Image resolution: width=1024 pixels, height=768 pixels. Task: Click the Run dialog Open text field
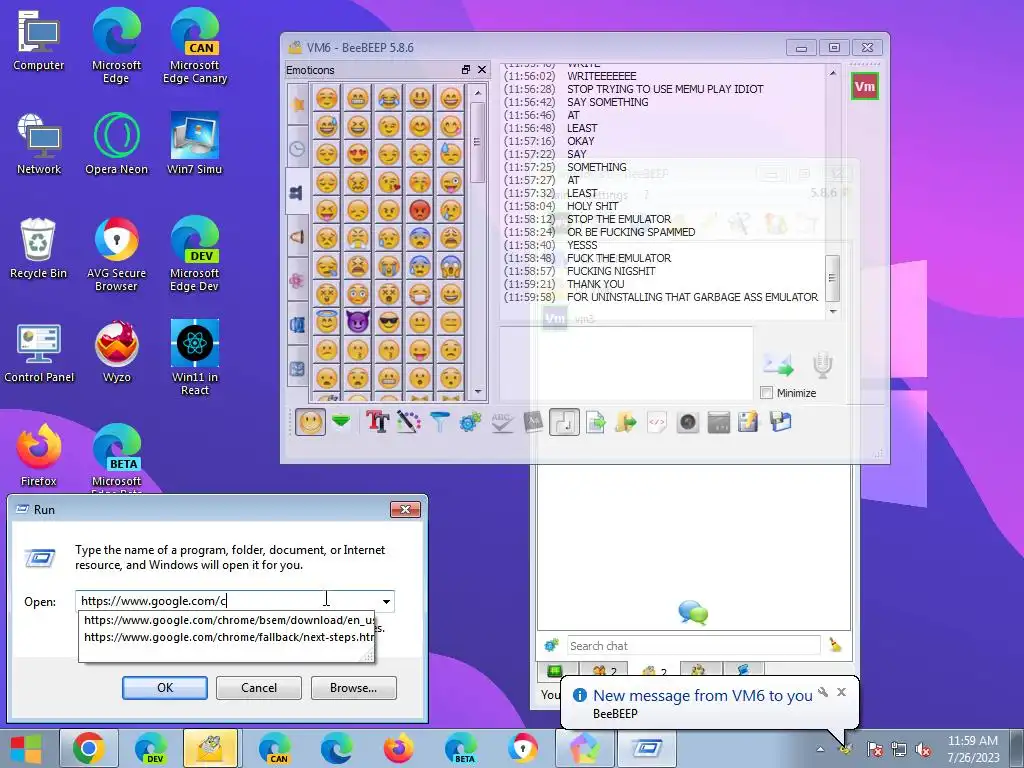(227, 601)
